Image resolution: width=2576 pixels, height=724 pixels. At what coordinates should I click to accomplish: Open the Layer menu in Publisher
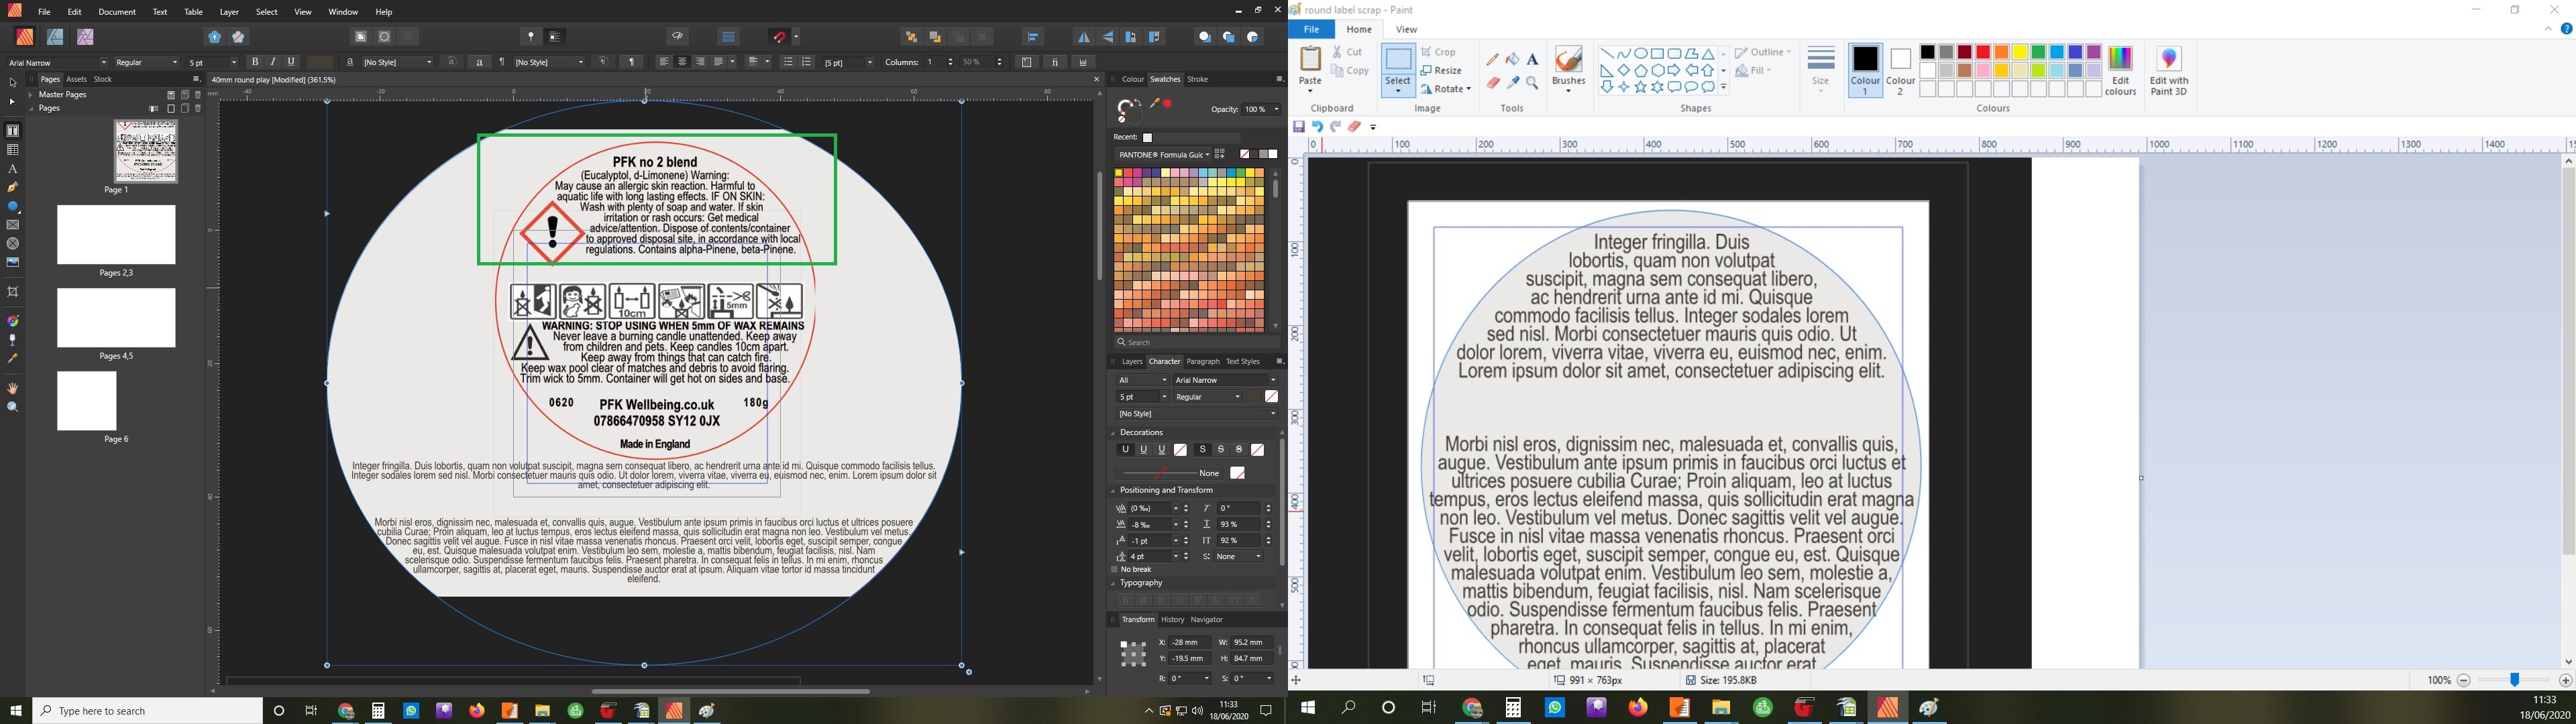tap(229, 12)
